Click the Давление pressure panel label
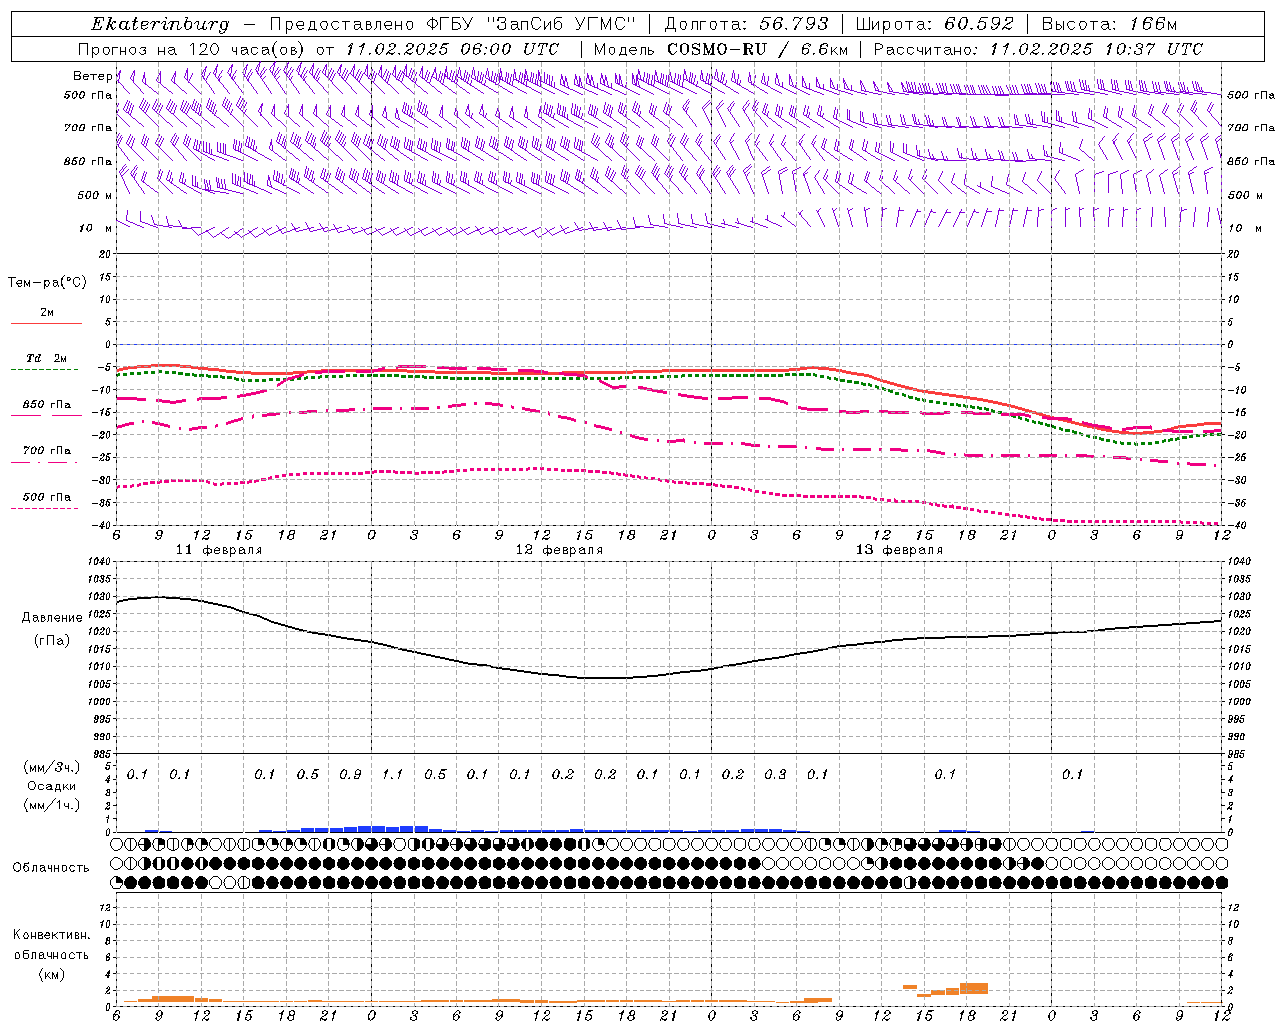The height and width of the screenshot is (1024, 1280). [x=52, y=618]
